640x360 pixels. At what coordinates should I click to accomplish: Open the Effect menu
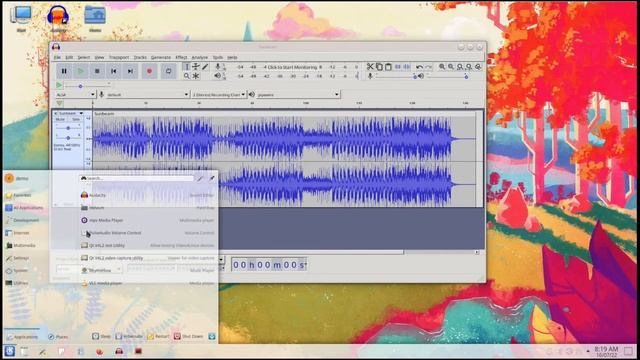pyautogui.click(x=181, y=58)
